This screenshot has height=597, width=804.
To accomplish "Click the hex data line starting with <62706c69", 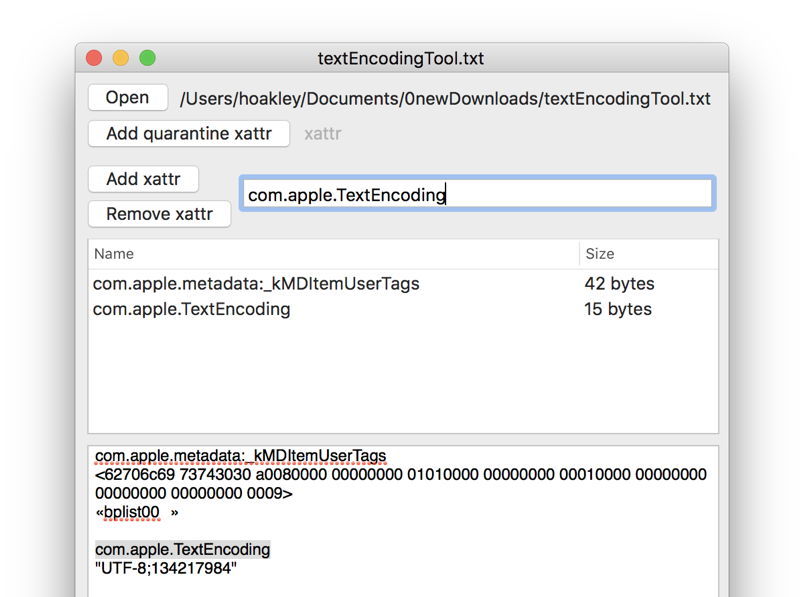I will point(400,475).
